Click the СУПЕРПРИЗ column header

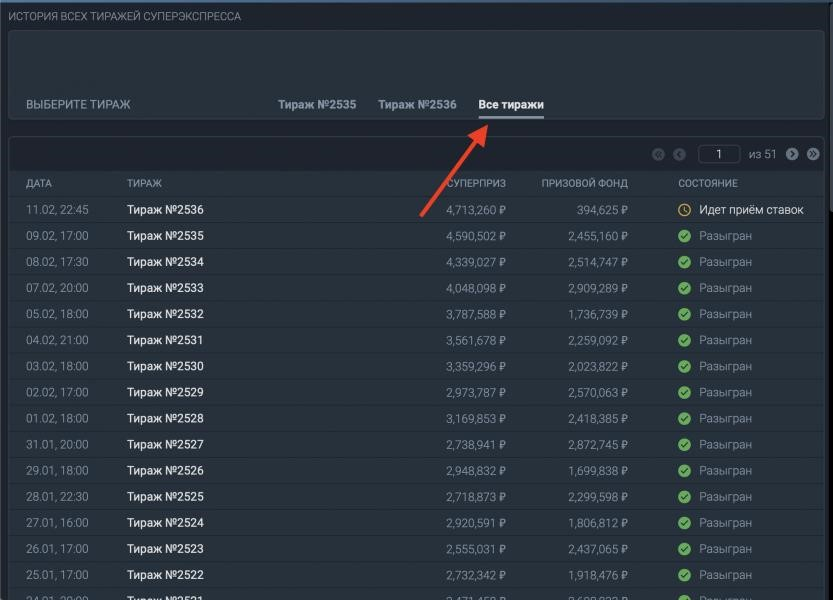[477, 184]
